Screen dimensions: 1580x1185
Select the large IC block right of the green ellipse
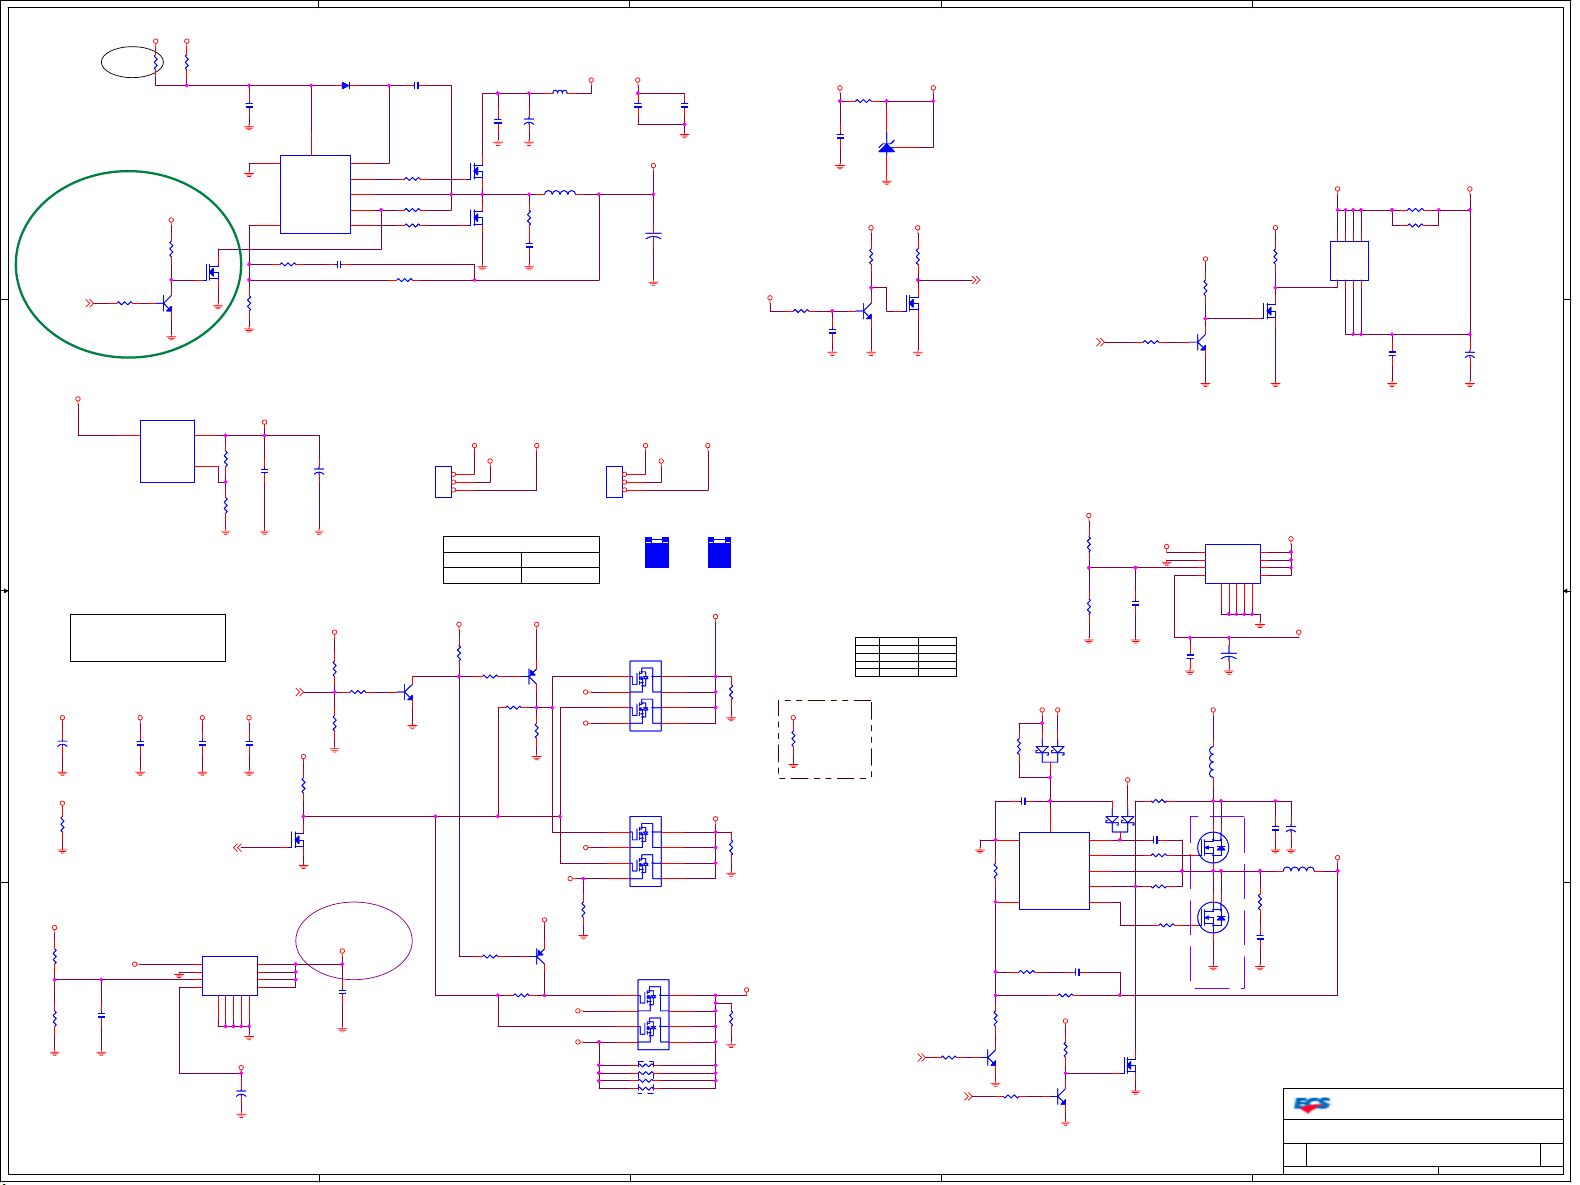[315, 194]
